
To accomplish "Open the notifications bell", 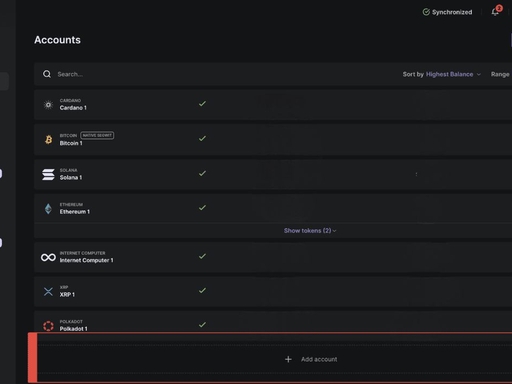I will pos(495,12).
